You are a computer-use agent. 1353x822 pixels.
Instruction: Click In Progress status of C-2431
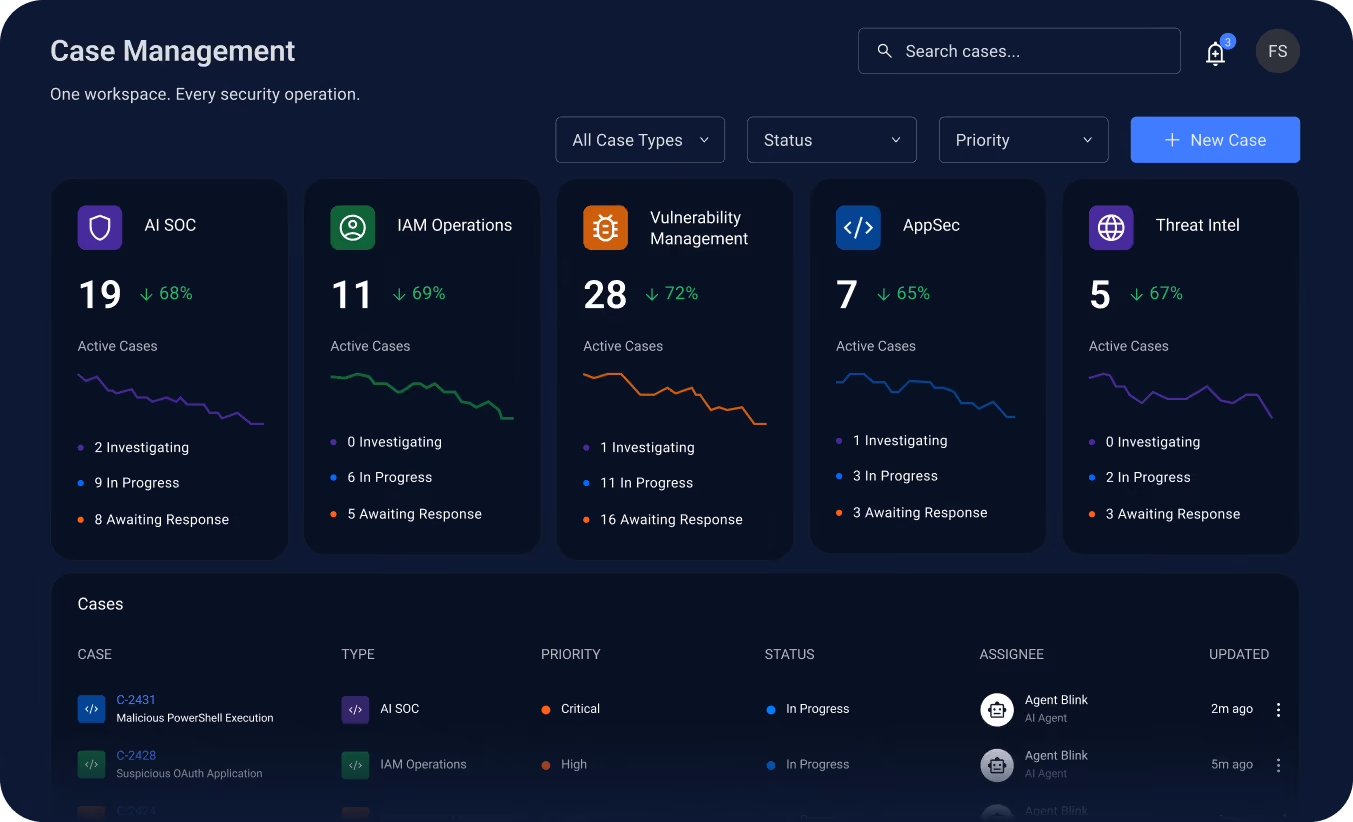point(808,709)
